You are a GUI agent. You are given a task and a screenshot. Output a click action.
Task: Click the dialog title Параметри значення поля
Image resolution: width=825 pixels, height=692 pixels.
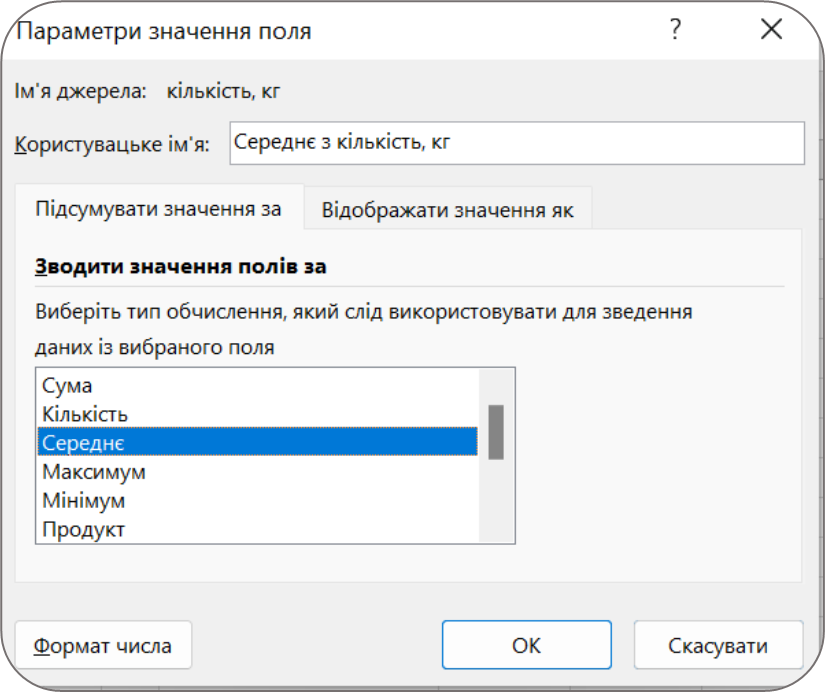coord(164,31)
